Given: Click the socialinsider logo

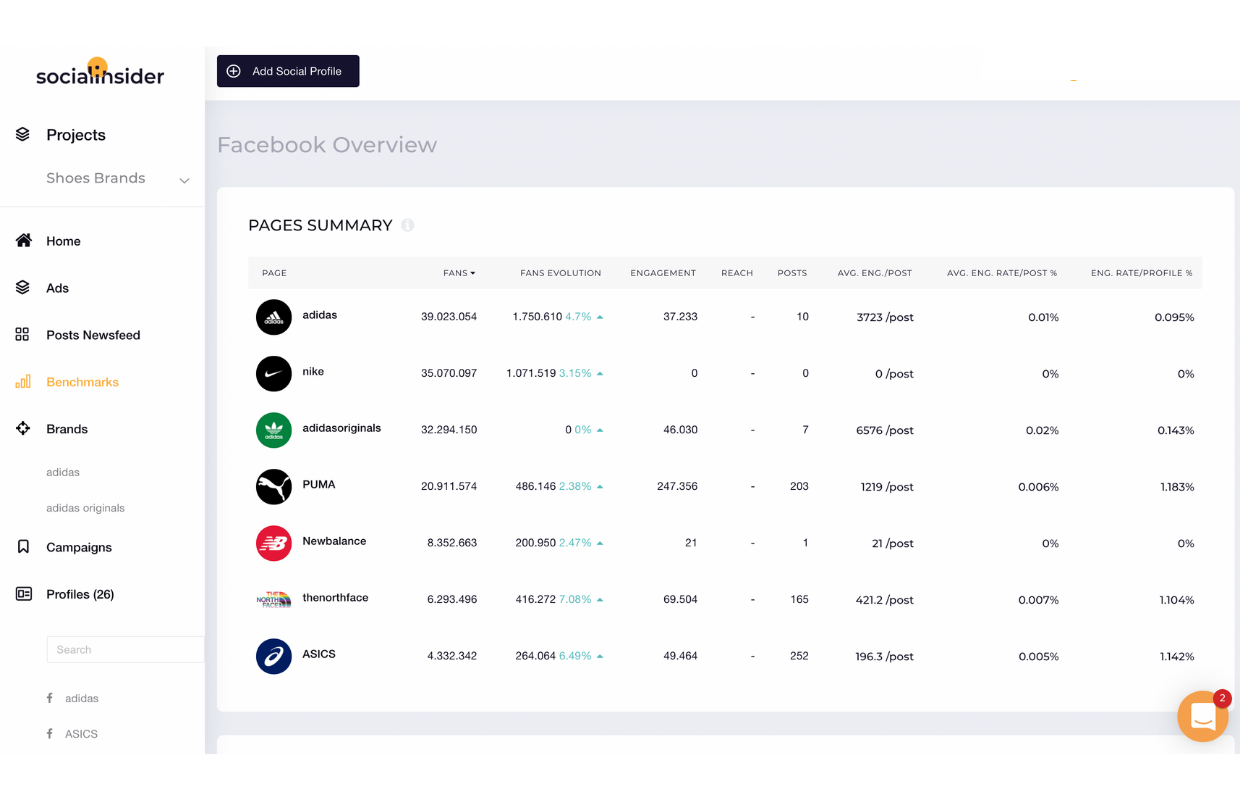Looking at the screenshot, I should click(100, 72).
